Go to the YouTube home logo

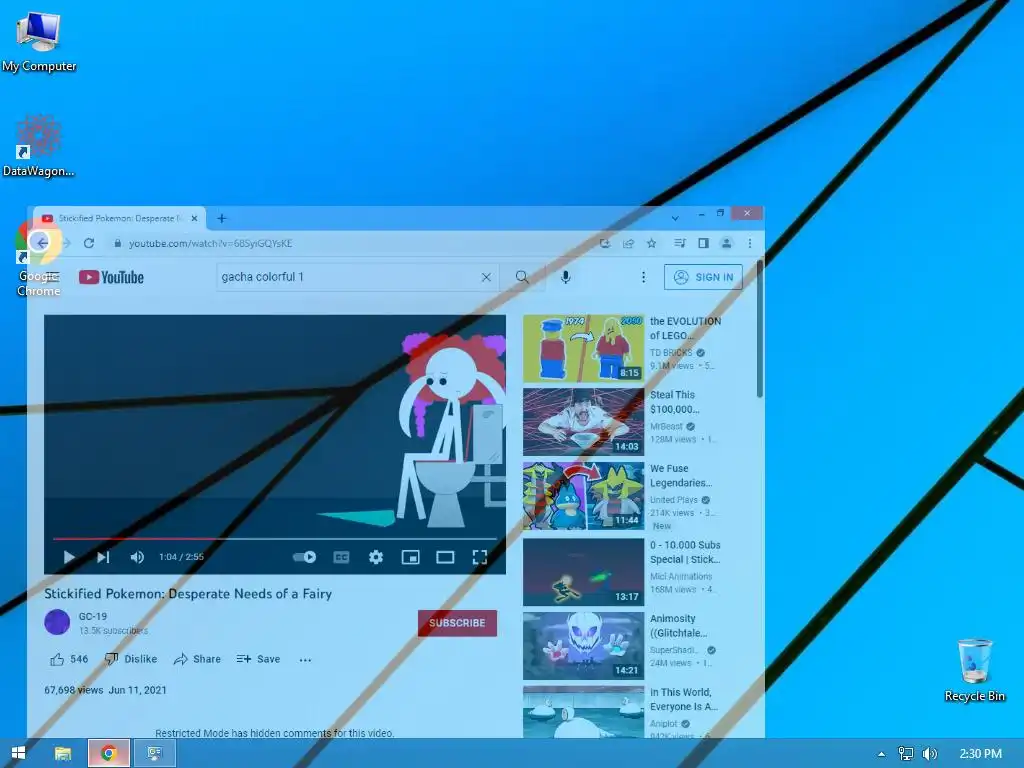(x=111, y=277)
